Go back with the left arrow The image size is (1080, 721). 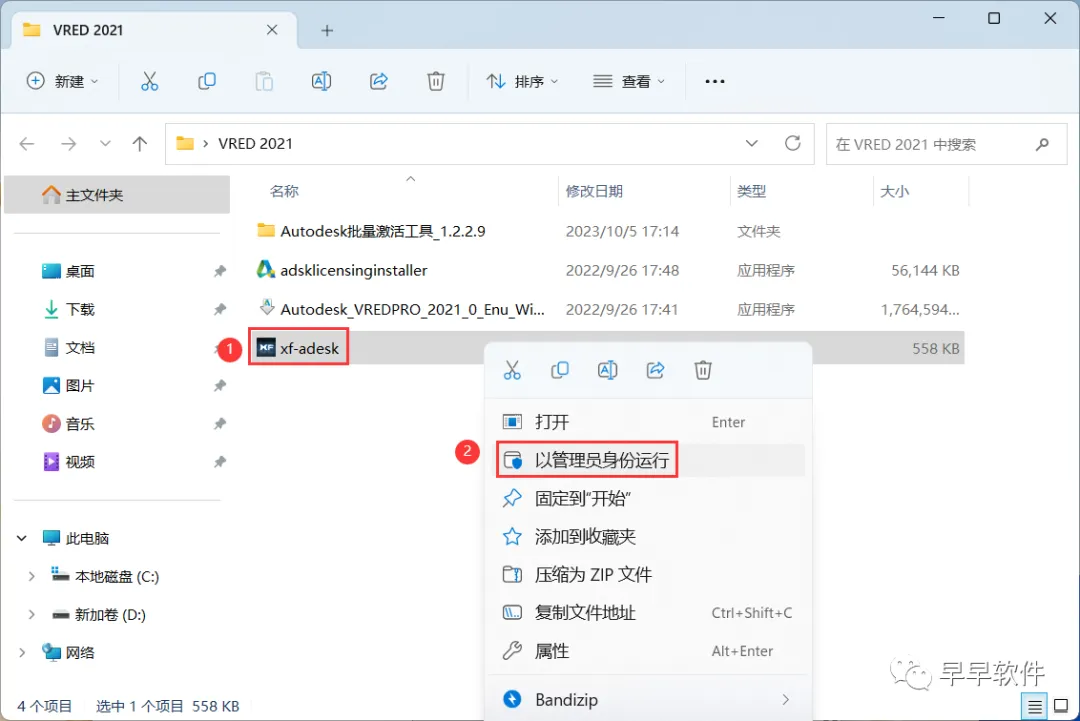click(27, 144)
